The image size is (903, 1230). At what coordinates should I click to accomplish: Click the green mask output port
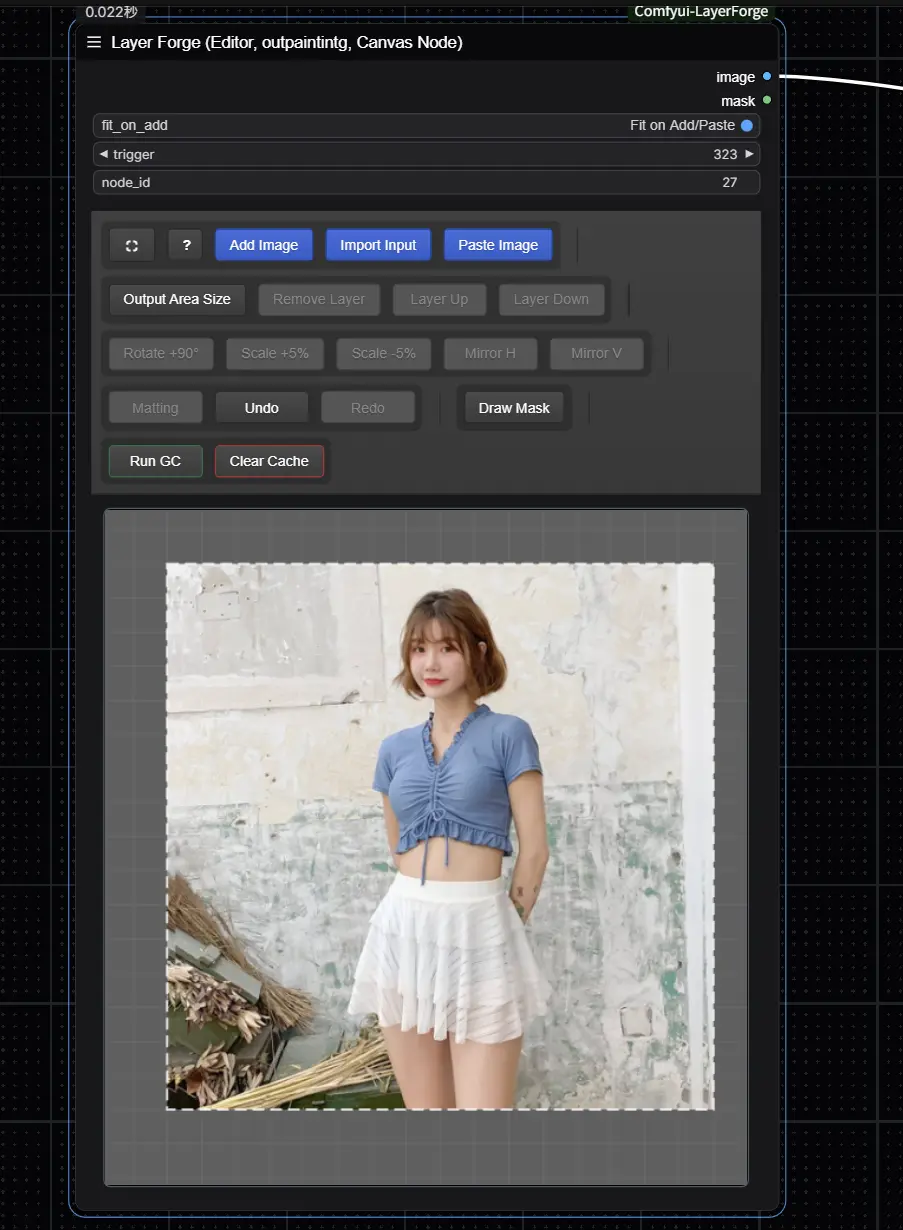pos(766,100)
